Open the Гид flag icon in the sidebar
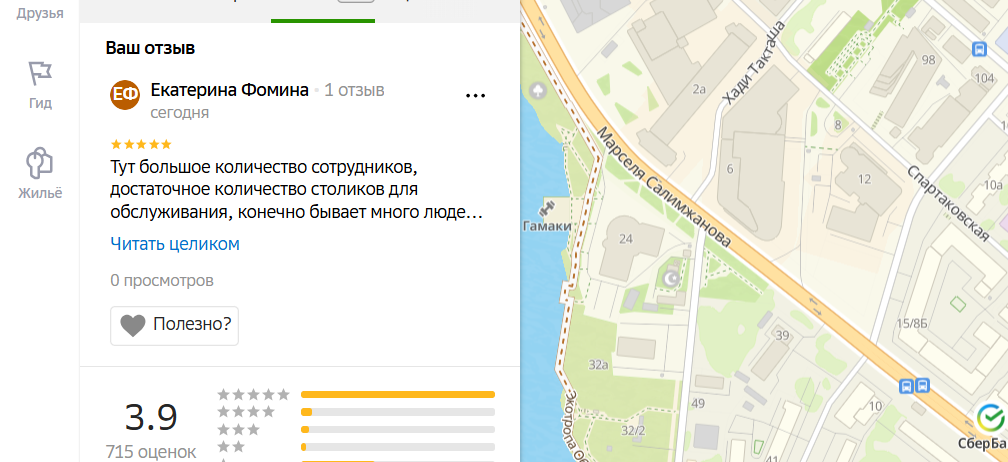 (x=40, y=74)
